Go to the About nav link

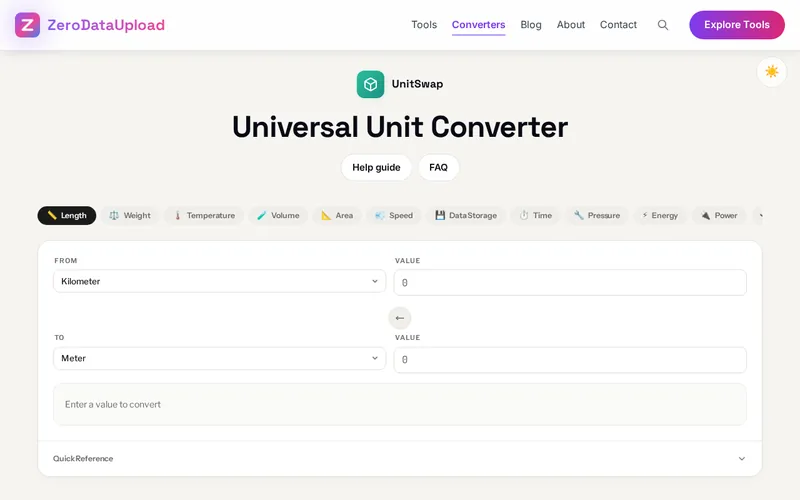pyautogui.click(x=570, y=24)
